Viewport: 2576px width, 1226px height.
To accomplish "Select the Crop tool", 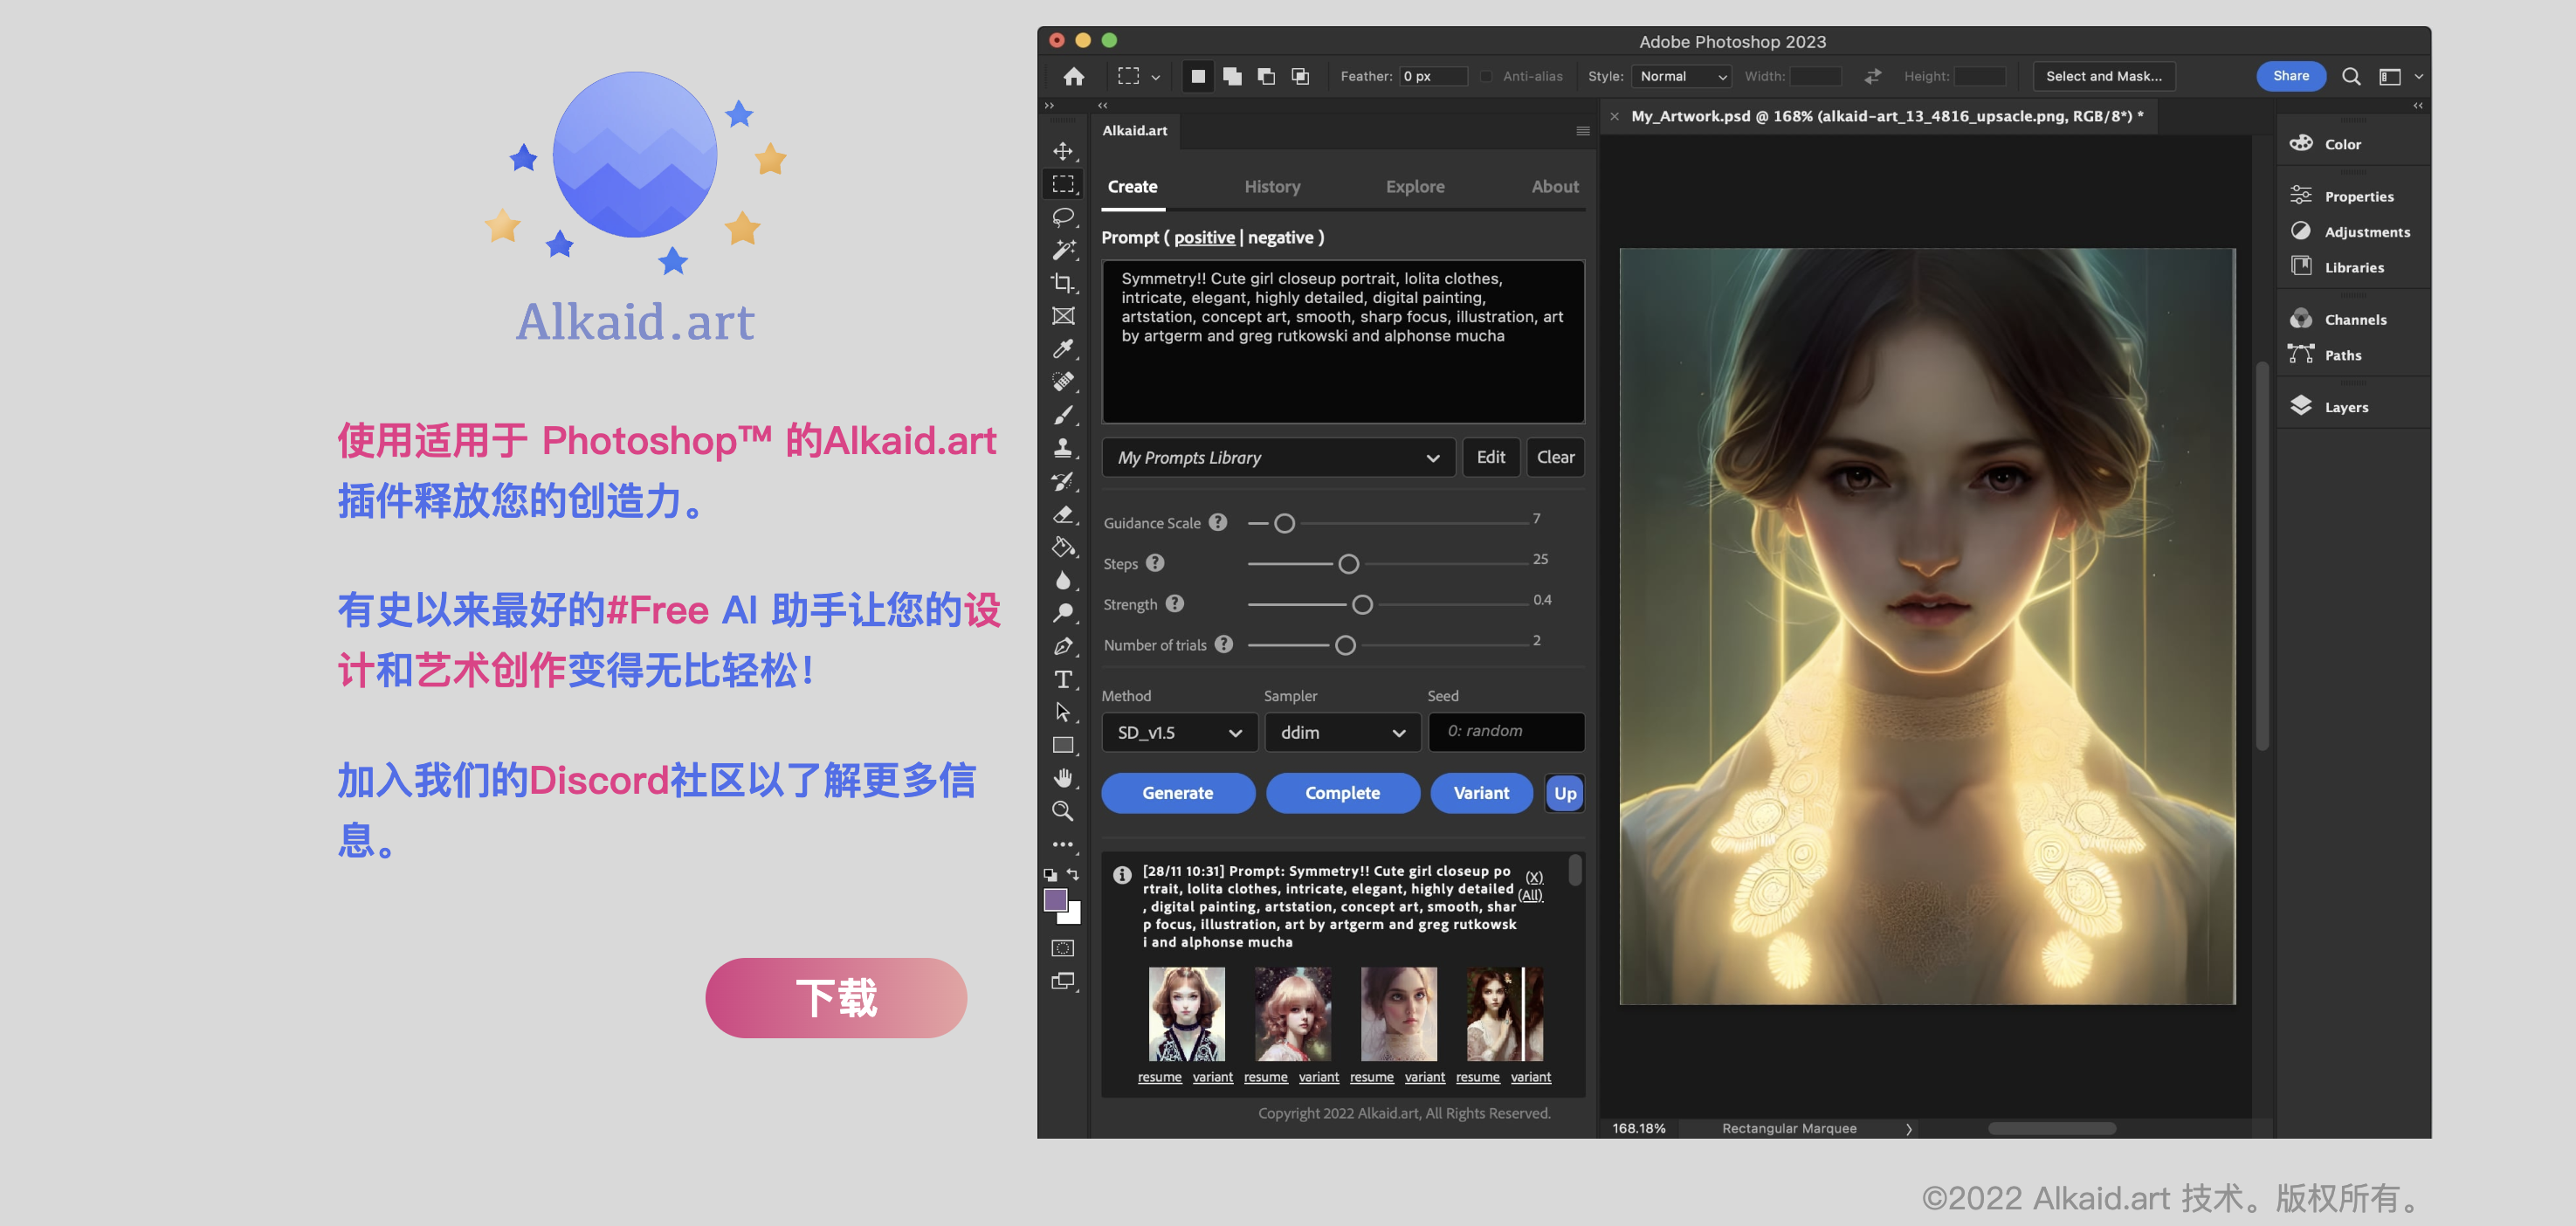I will [1062, 283].
